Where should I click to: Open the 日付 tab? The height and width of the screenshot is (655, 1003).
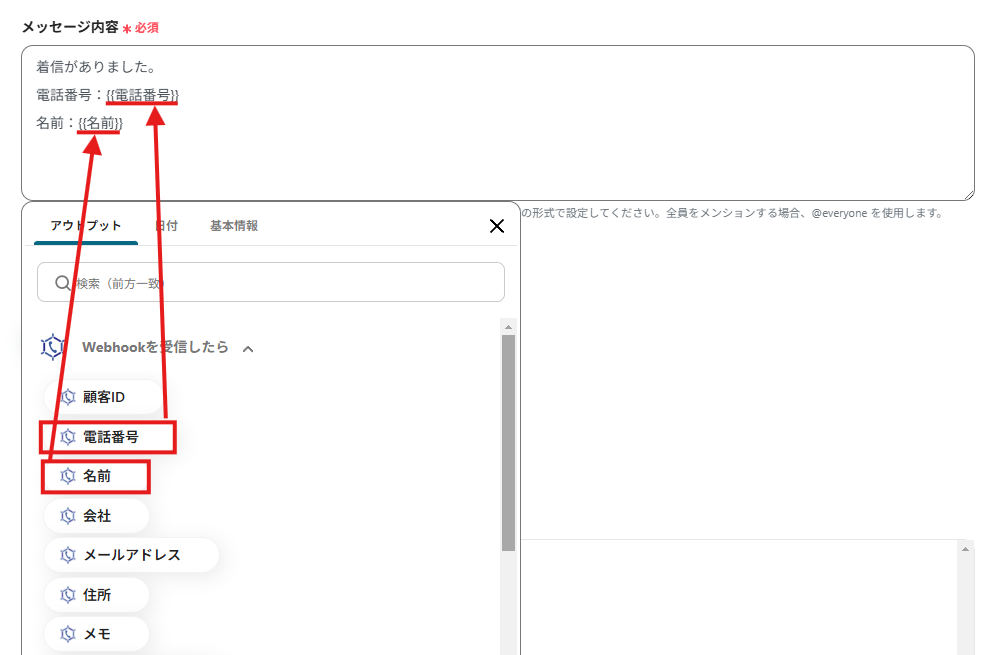point(166,227)
